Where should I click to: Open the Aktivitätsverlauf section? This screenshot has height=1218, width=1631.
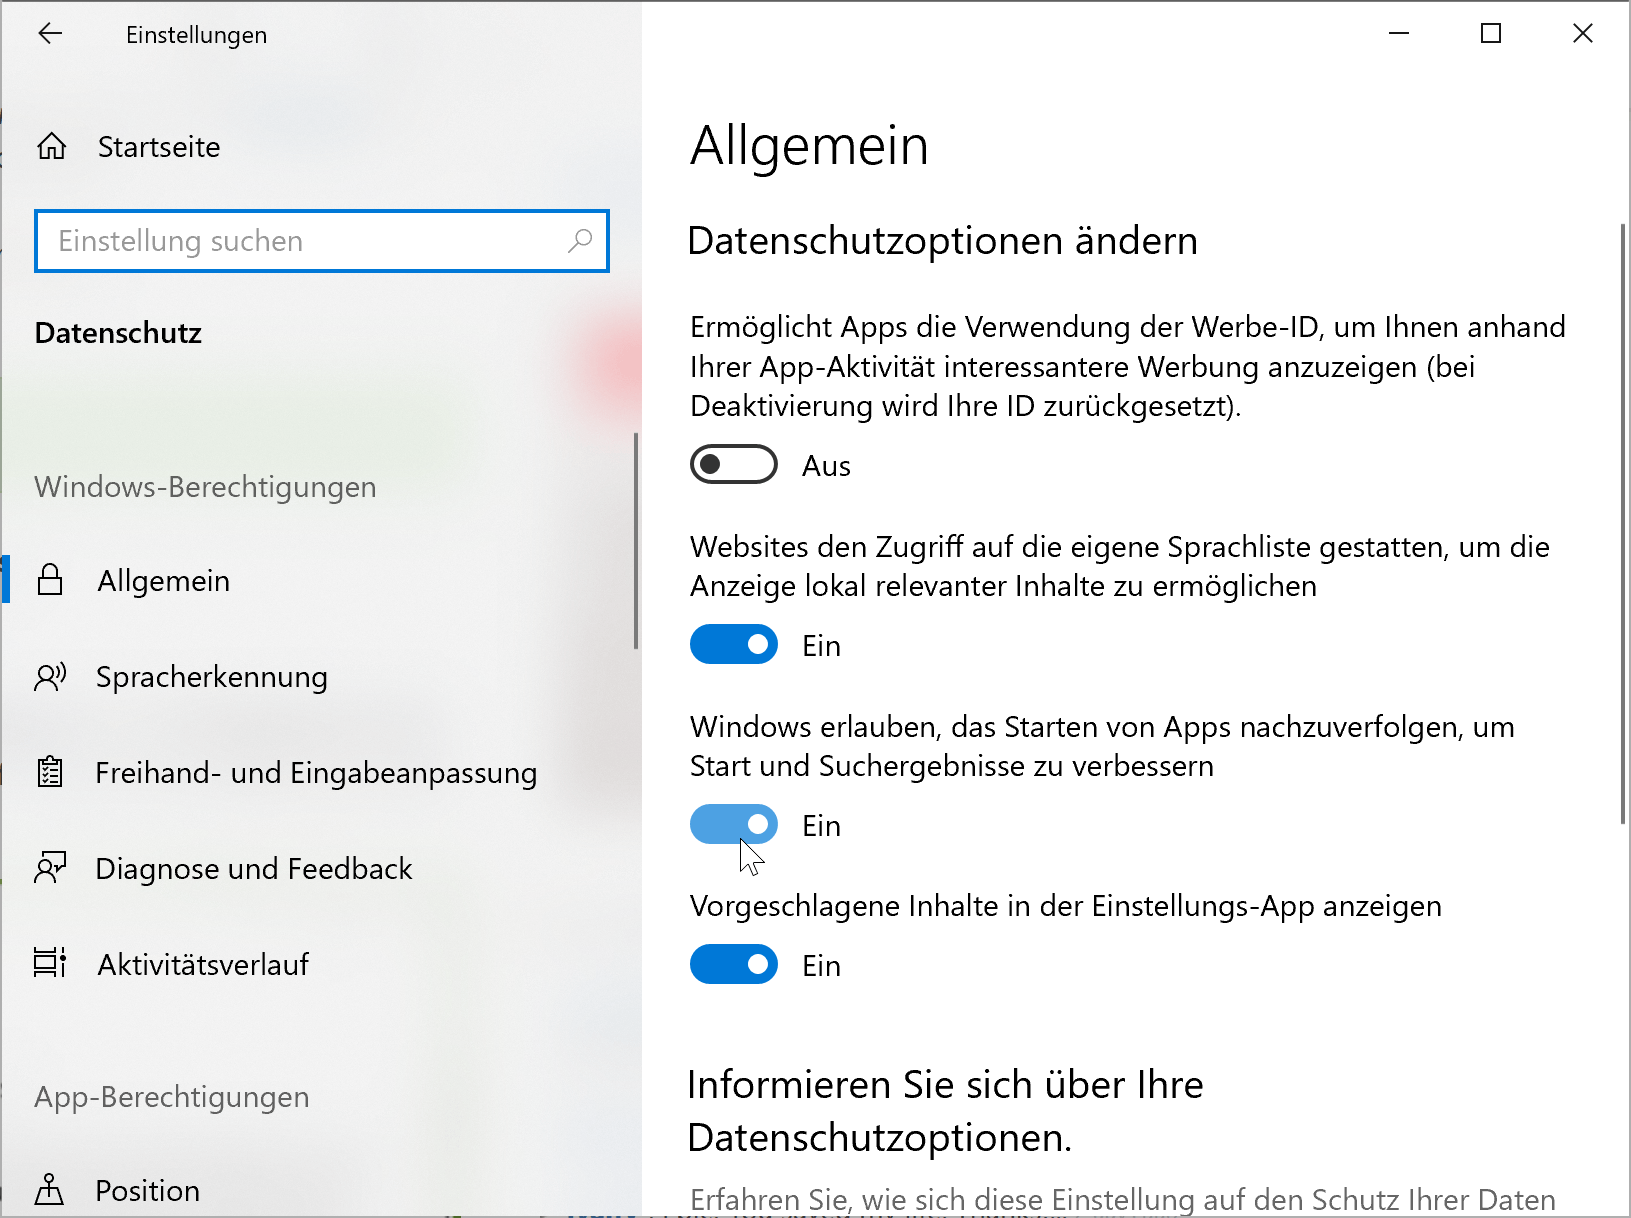[x=203, y=965]
